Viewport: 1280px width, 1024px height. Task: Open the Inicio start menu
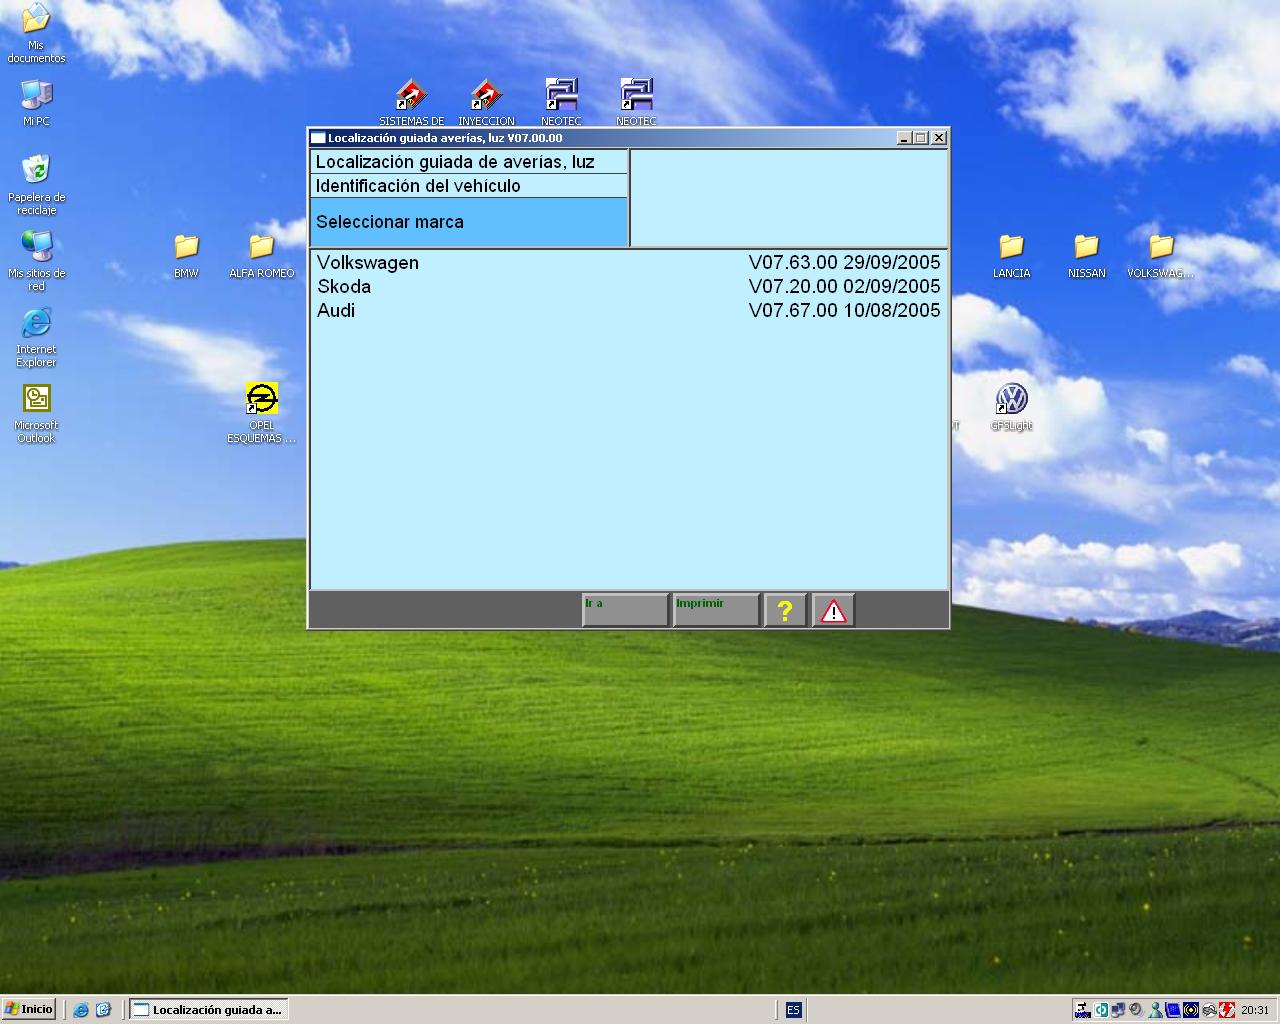[x=29, y=1009]
